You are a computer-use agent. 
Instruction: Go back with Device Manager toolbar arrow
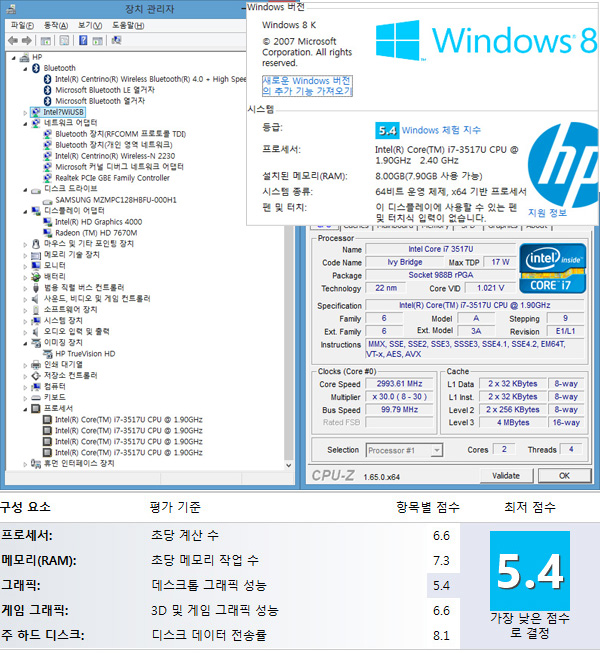click(13, 40)
